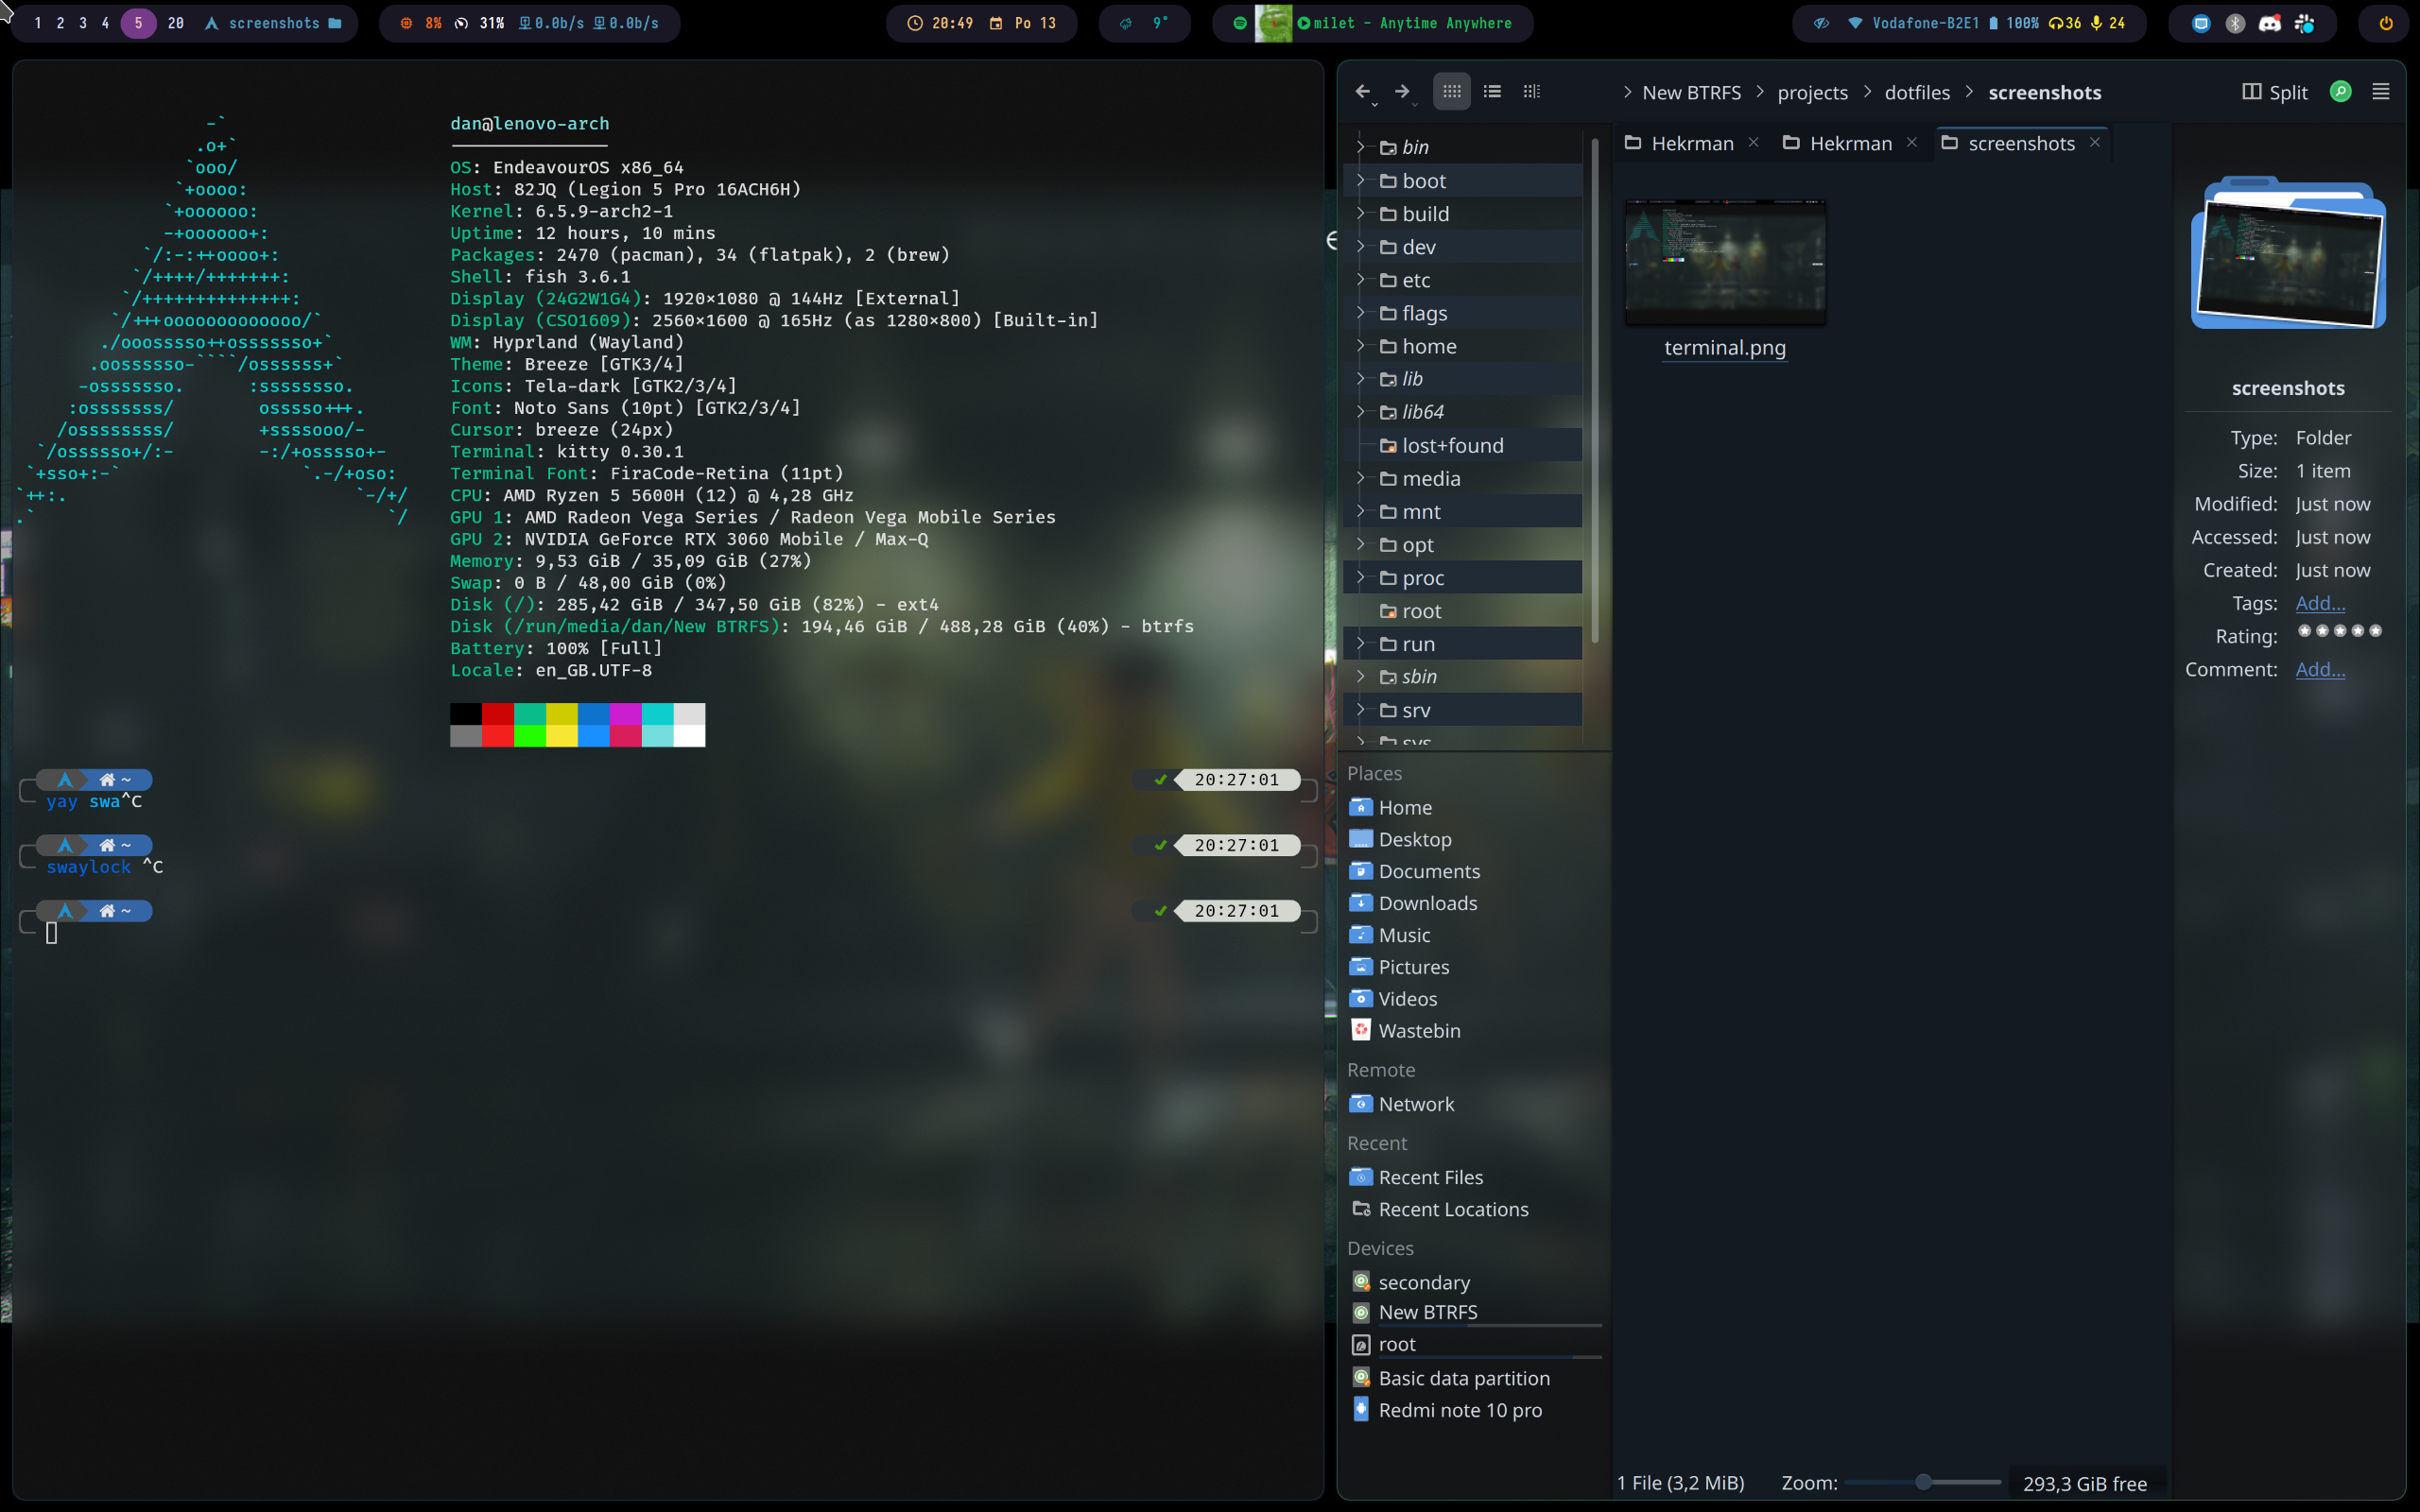Select the flags folder in tree
Screen dimensions: 2420x1512
[x=1464, y=313]
